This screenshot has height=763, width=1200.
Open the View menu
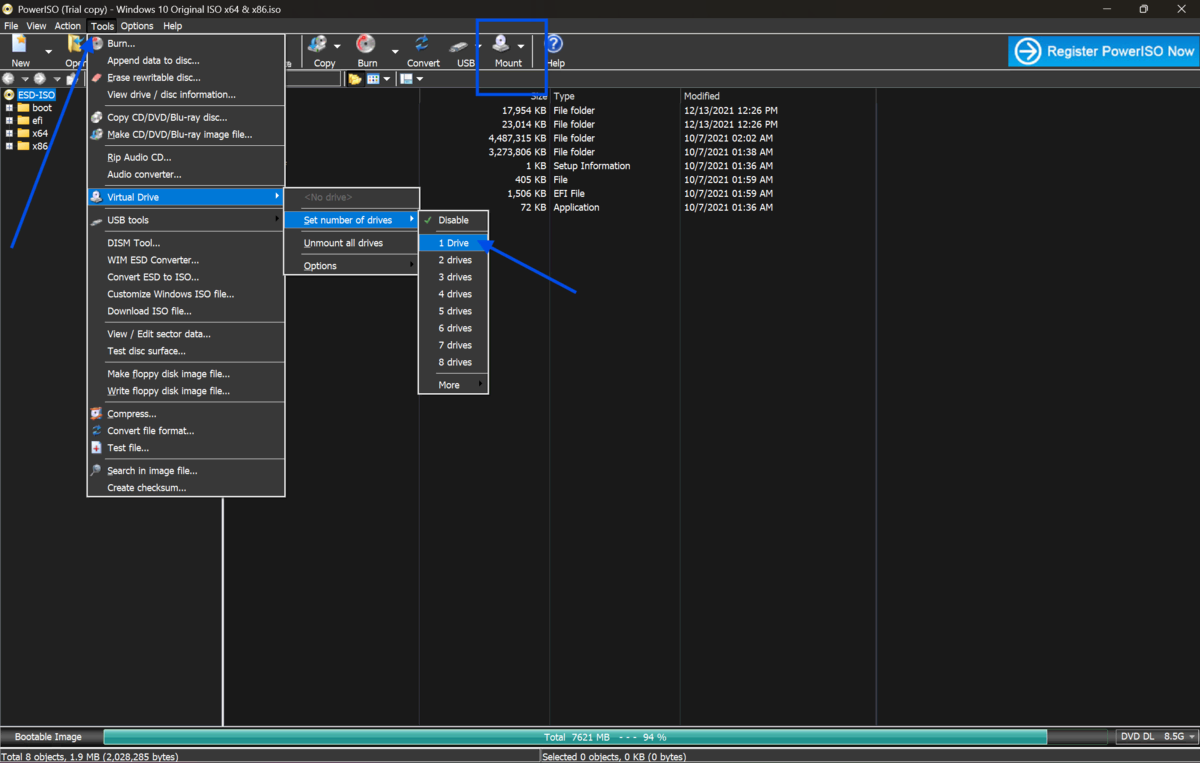tap(36, 26)
